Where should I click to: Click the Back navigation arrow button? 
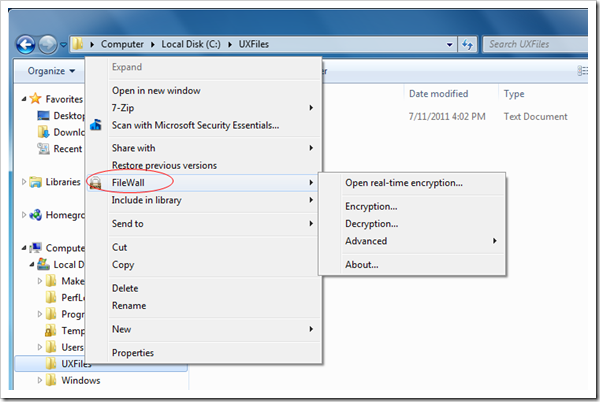(26, 44)
